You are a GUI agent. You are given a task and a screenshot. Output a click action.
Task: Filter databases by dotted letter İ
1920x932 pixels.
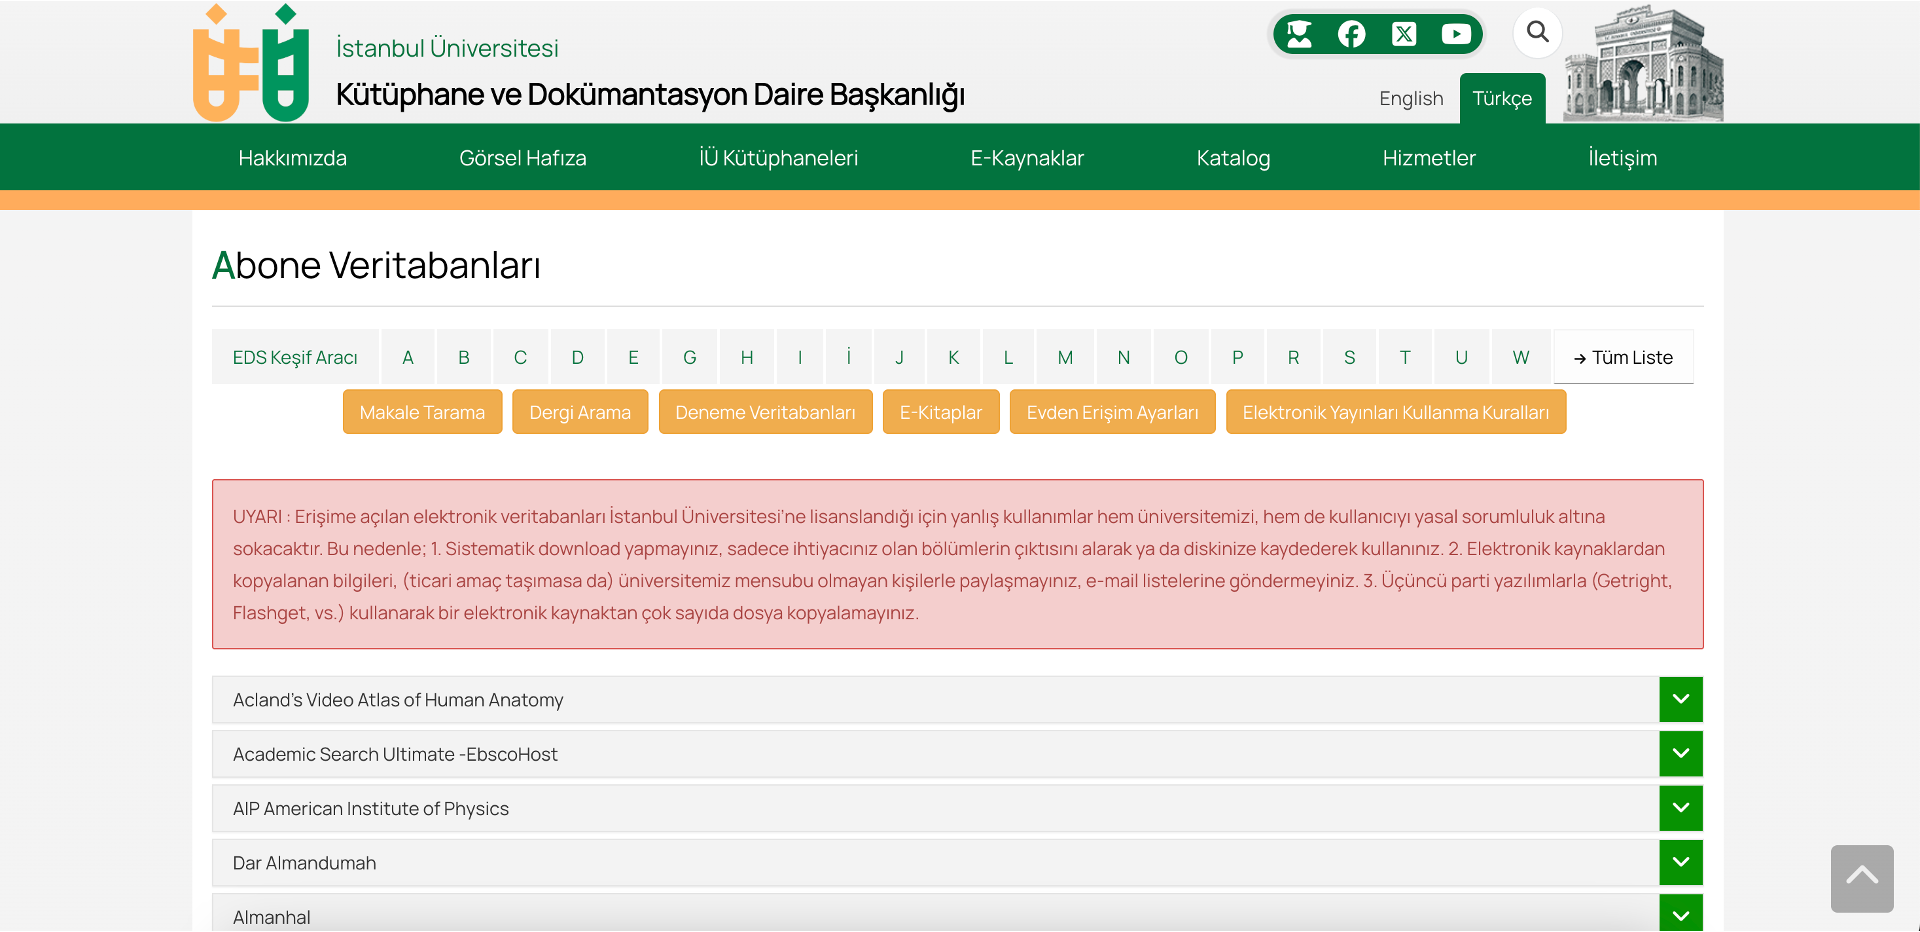(849, 357)
